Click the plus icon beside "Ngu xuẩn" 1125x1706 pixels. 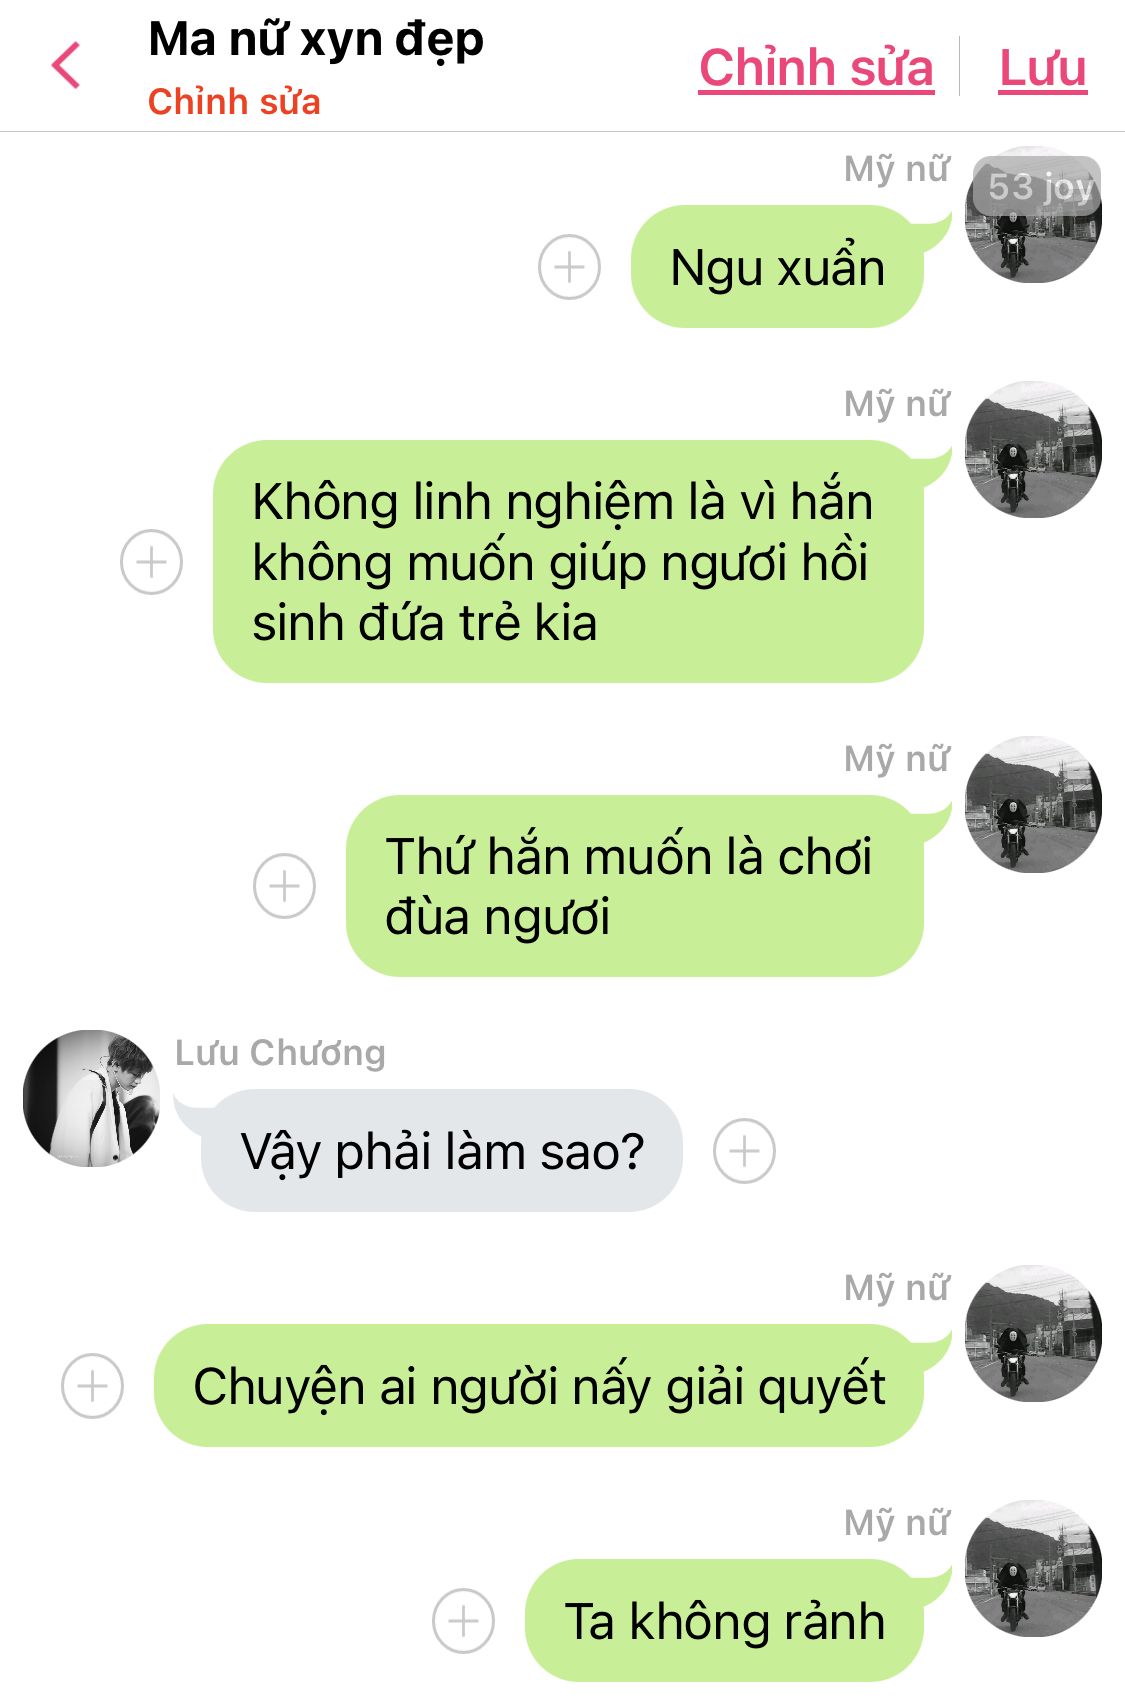[x=569, y=267]
